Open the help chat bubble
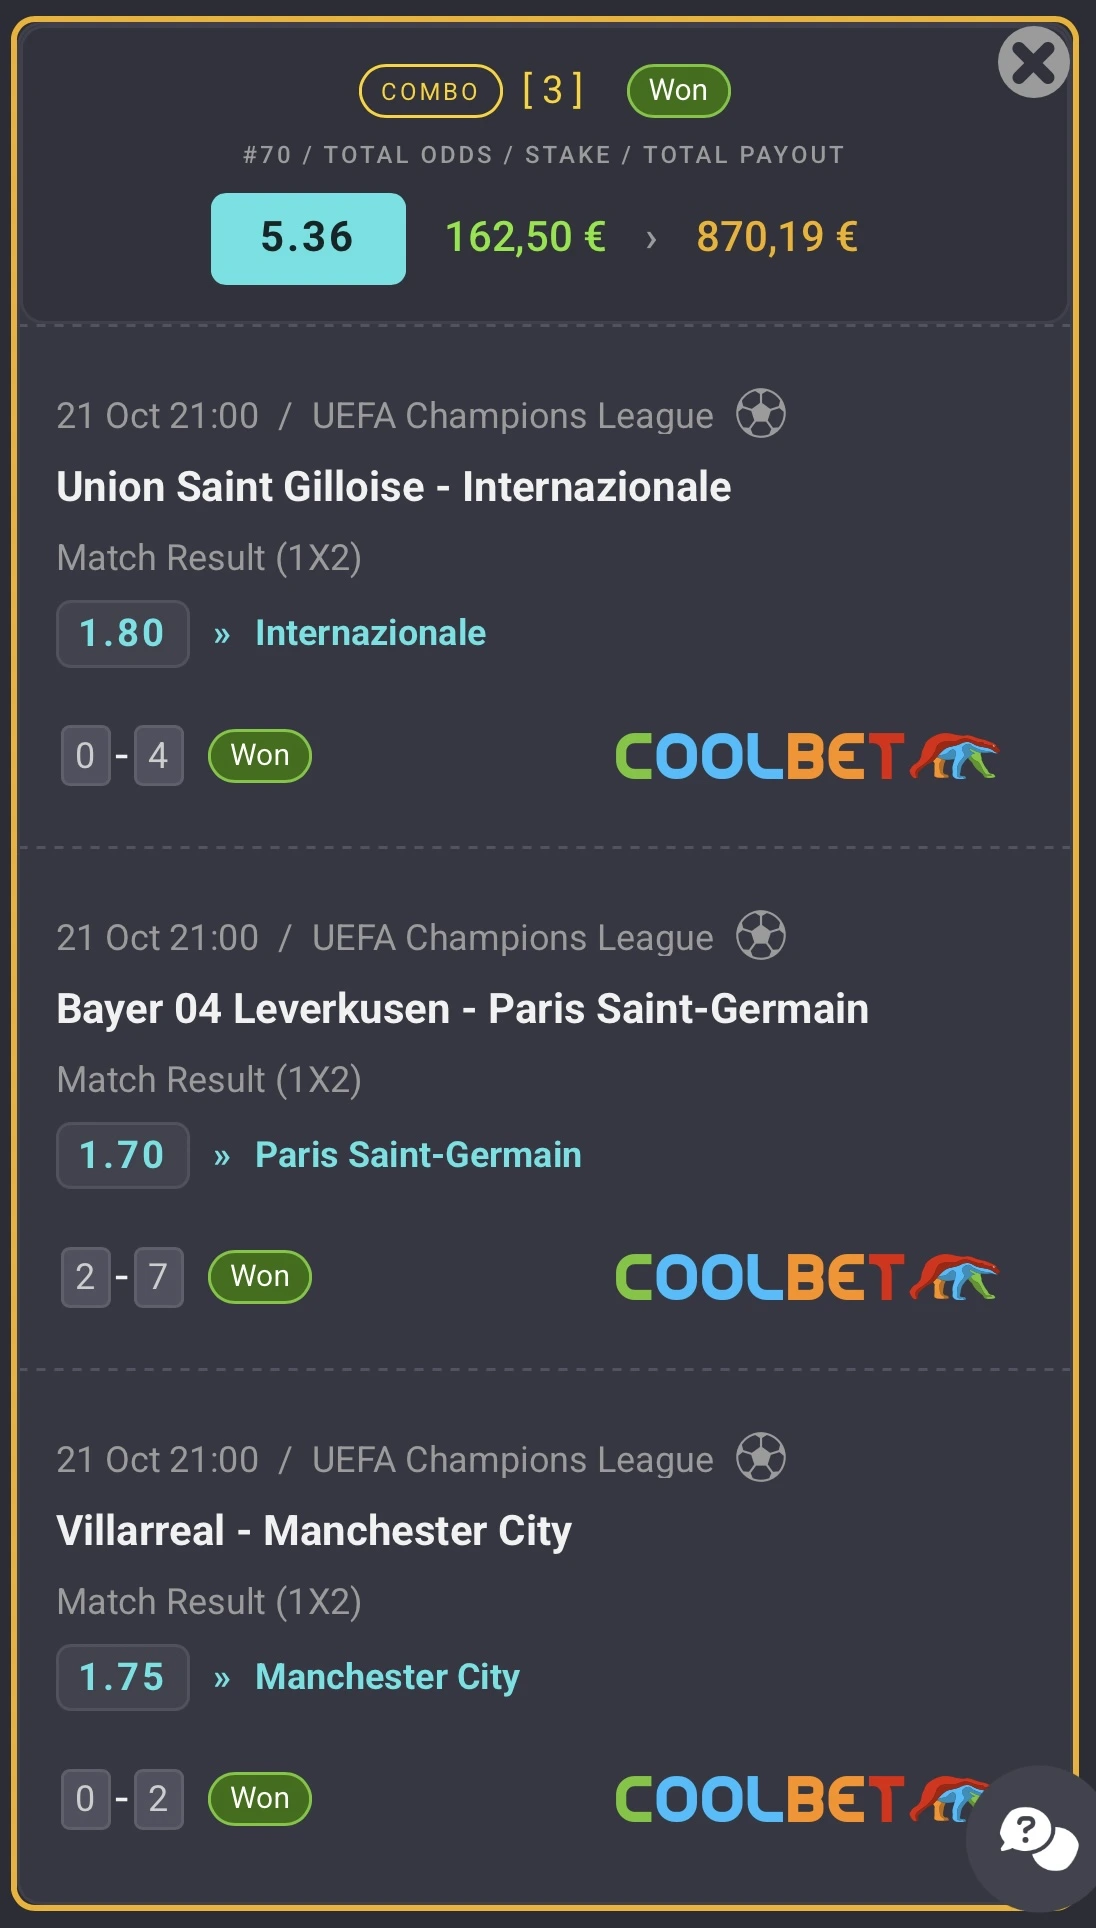This screenshot has height=1928, width=1096. (x=1036, y=1838)
